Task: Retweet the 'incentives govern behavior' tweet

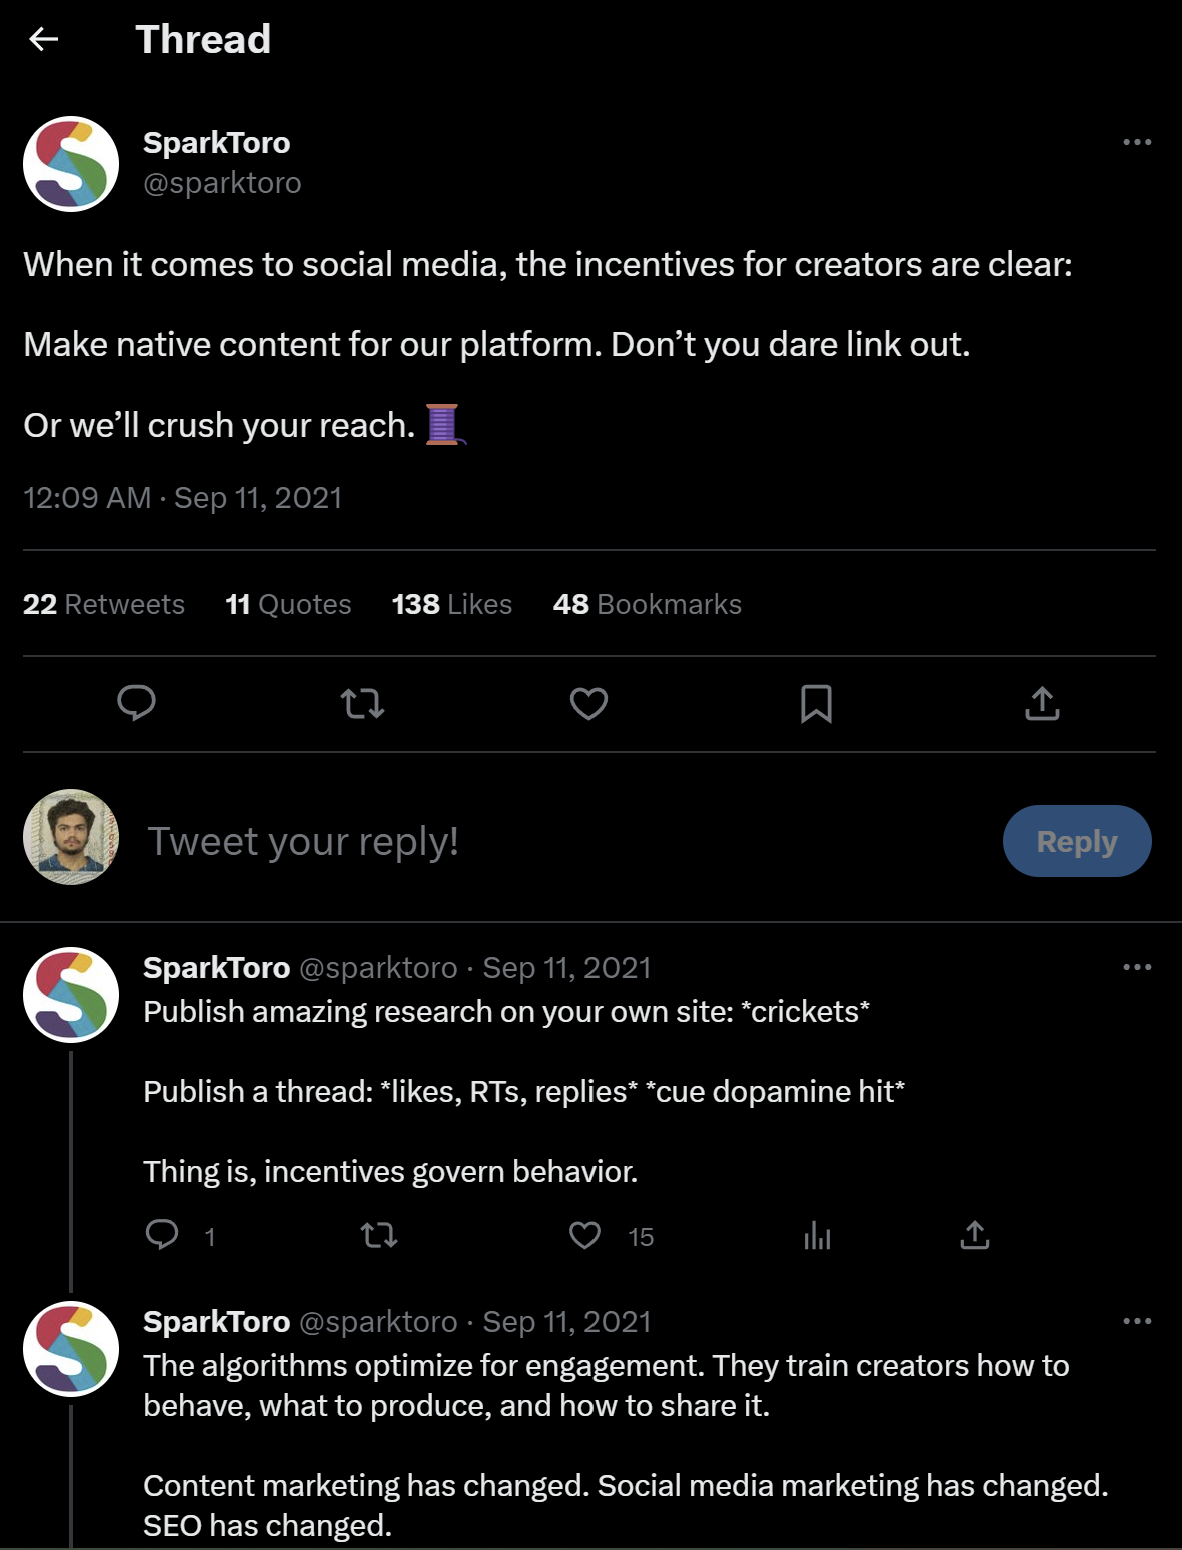Action: point(379,1236)
